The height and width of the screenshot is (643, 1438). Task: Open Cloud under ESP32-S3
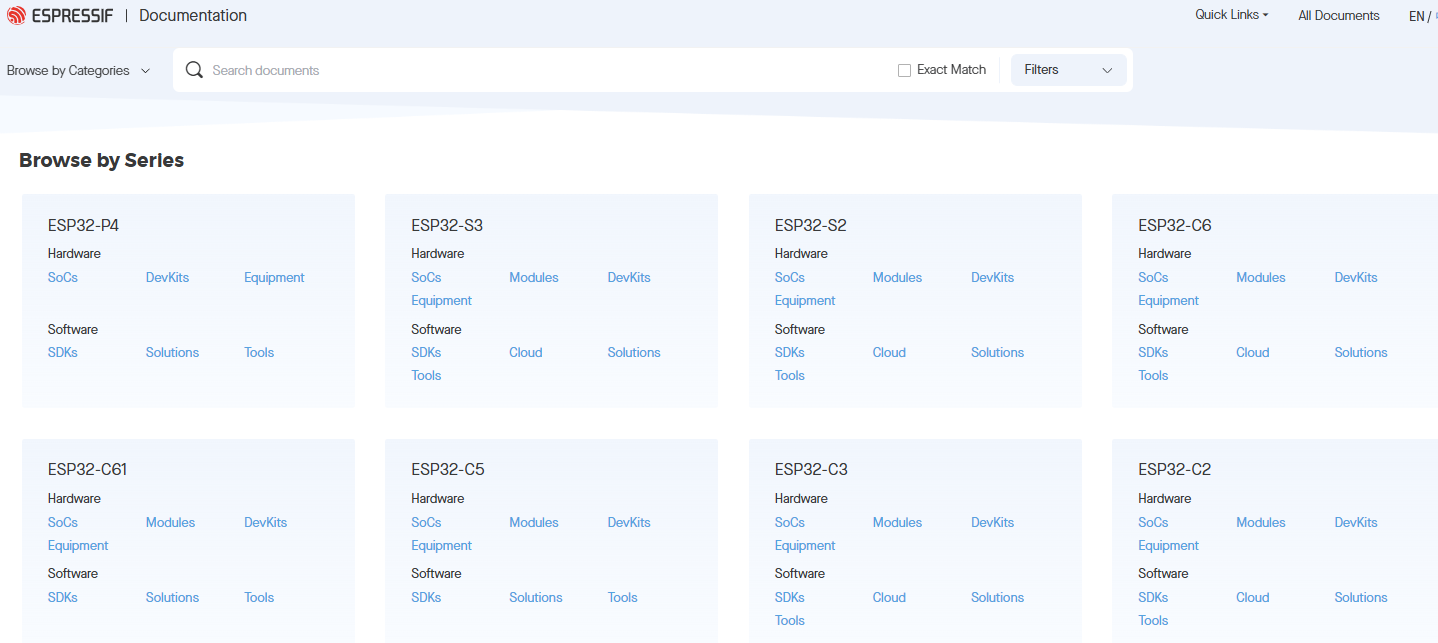point(526,352)
